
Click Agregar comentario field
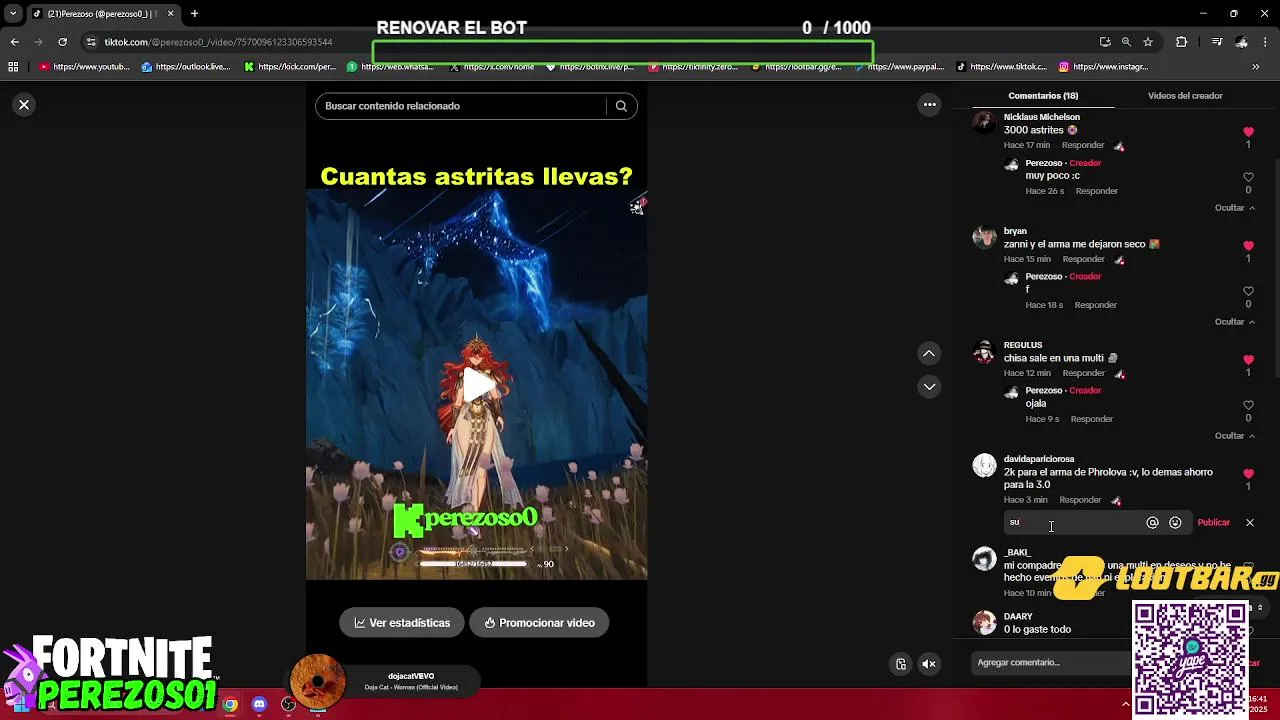click(x=1050, y=663)
